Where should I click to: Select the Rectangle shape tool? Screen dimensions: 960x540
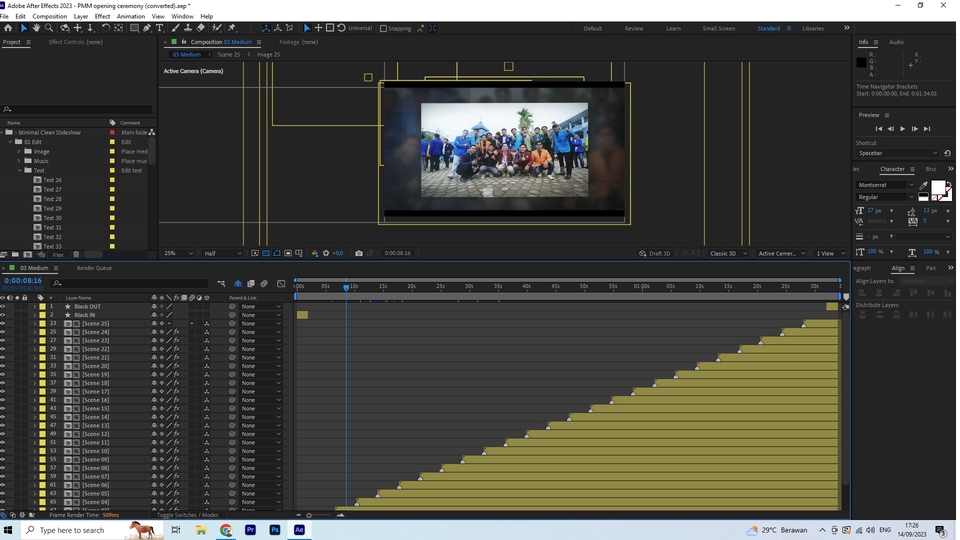click(133, 28)
